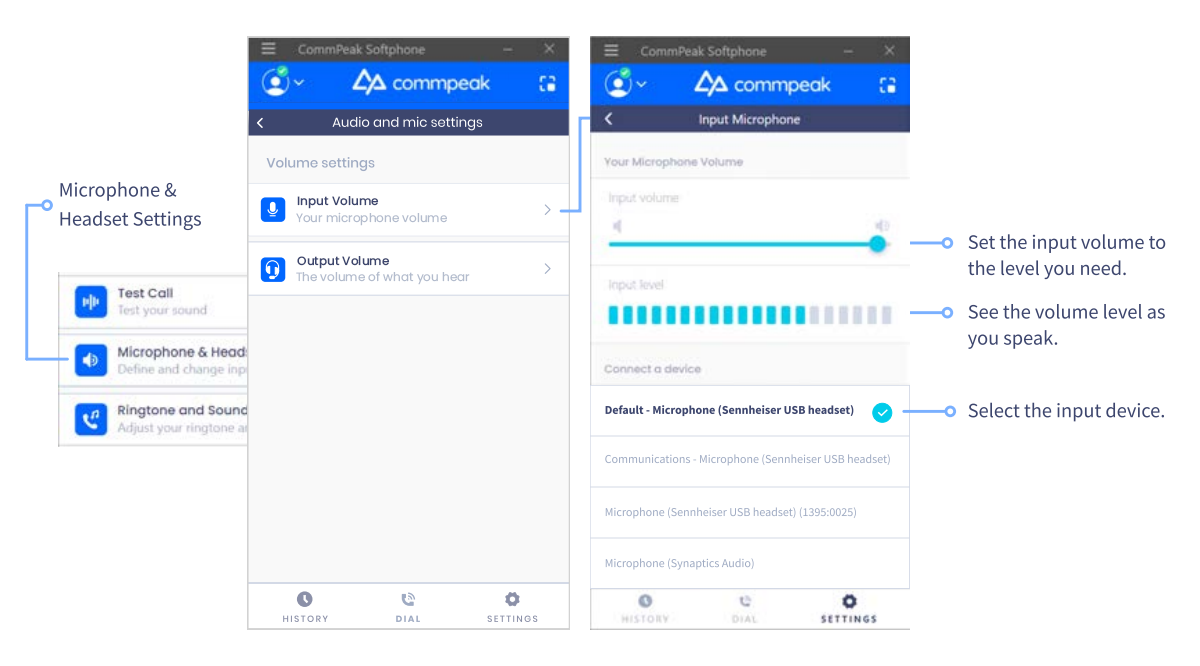This screenshot has width=1200, height=666.
Task: Go back from Input Microphone screen
Action: click(608, 119)
